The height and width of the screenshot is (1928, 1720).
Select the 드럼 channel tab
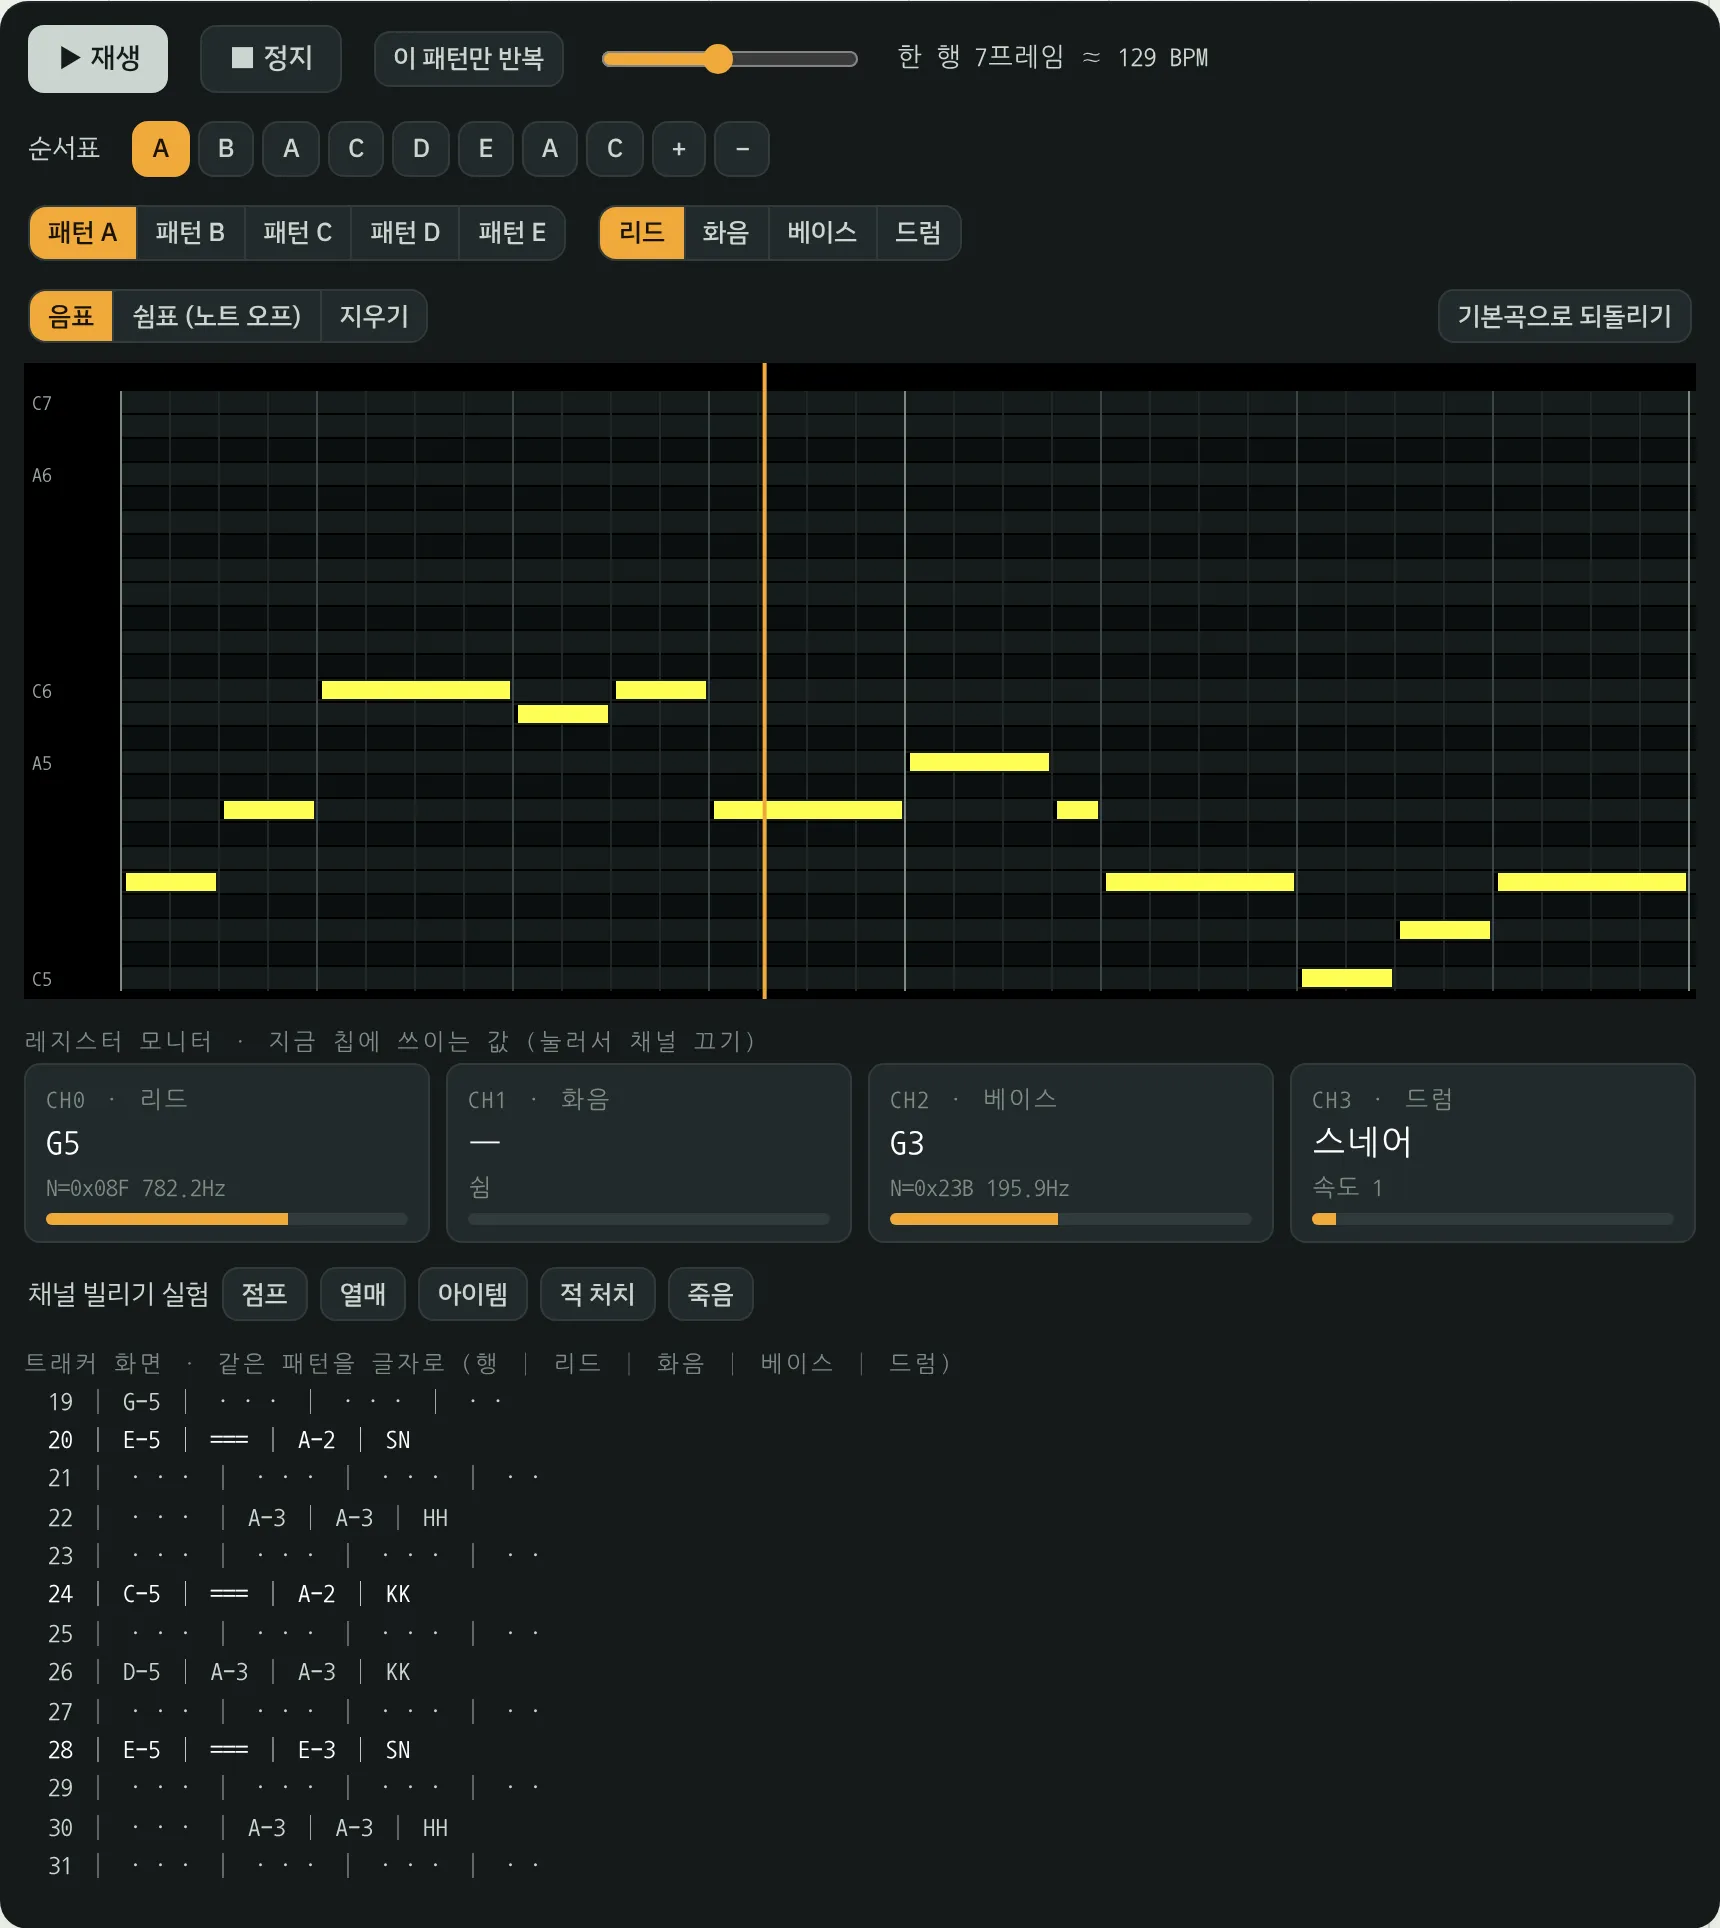pos(918,233)
